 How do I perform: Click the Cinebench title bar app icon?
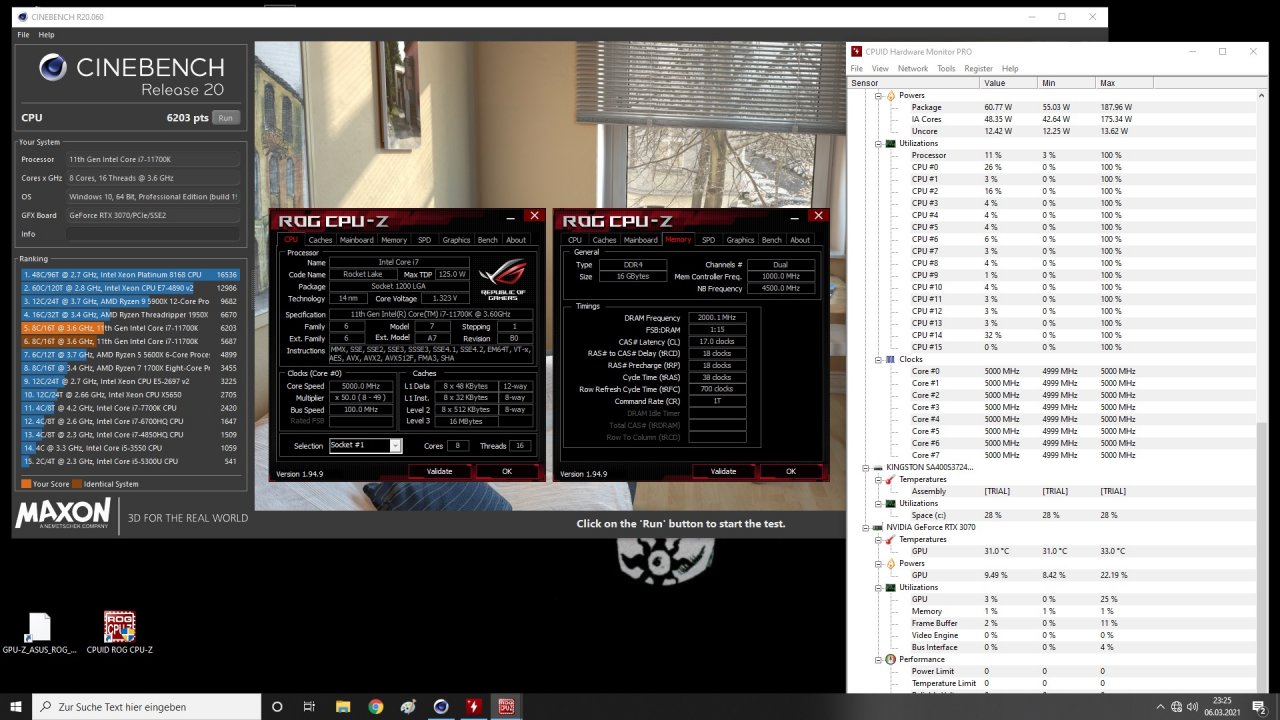coord(22,17)
